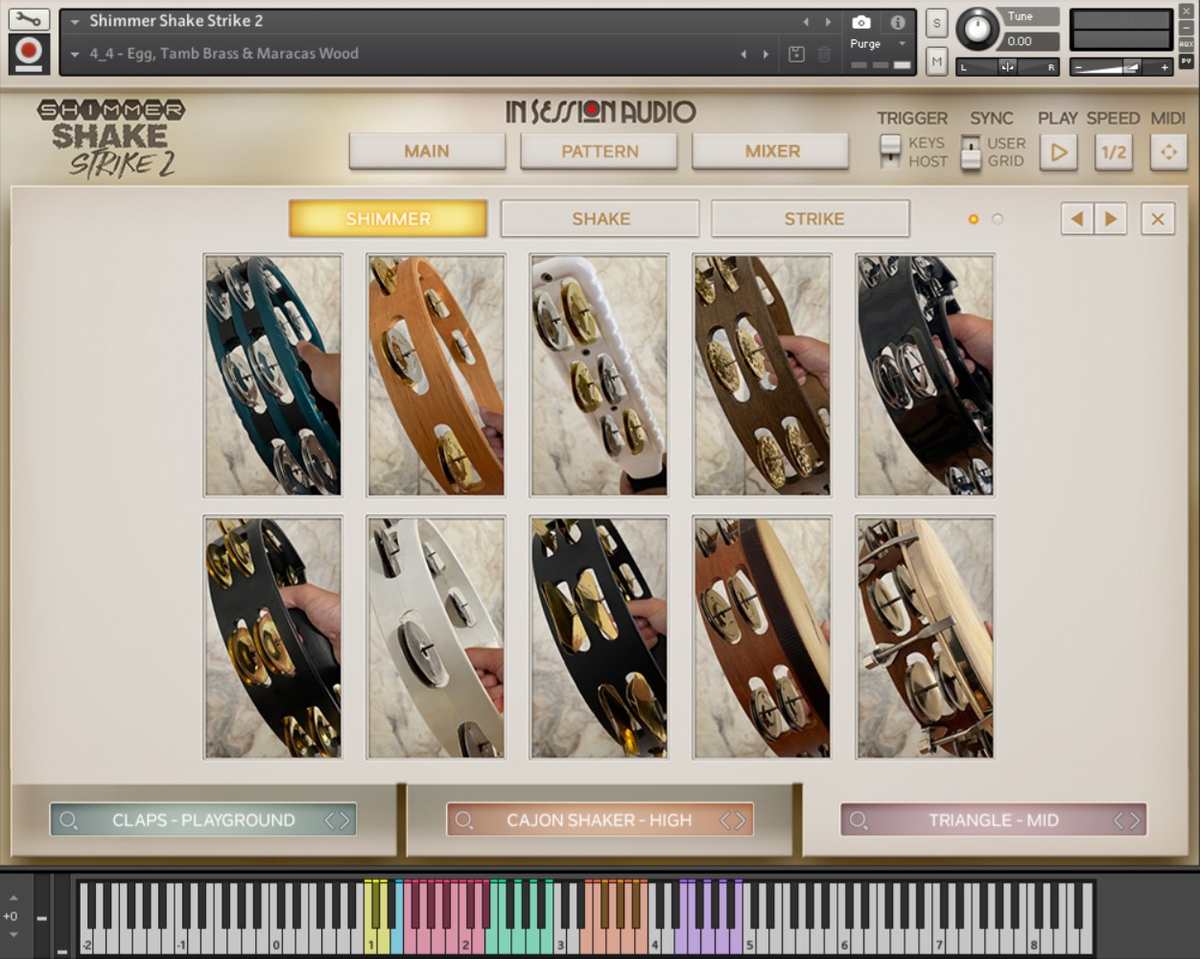Toggle the SYNC user/grid switch
The height and width of the screenshot is (959, 1200).
(970, 151)
